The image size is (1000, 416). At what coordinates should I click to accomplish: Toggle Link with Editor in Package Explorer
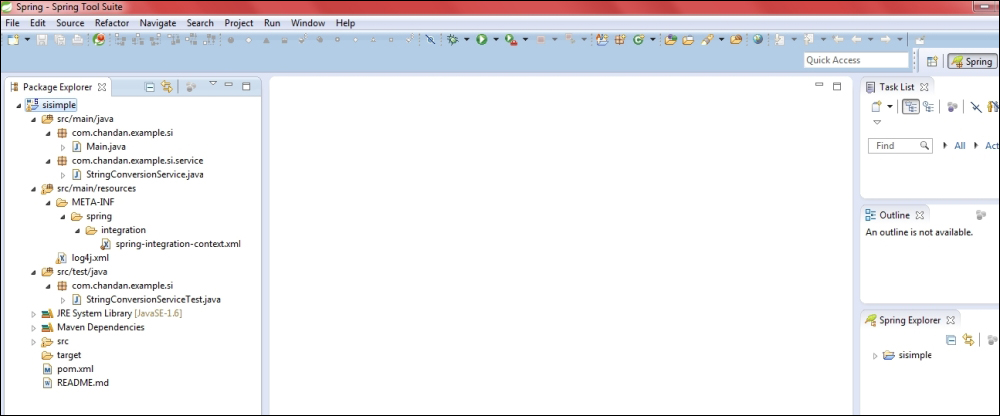[x=167, y=87]
